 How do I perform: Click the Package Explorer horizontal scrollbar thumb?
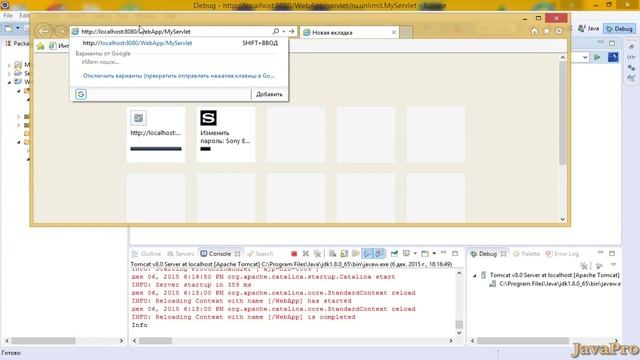43,340
